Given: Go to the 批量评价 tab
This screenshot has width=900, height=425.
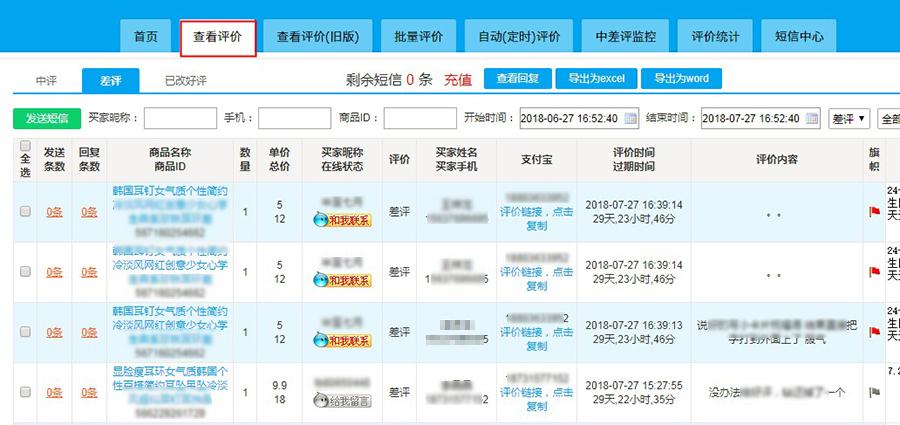Looking at the screenshot, I should (x=418, y=36).
